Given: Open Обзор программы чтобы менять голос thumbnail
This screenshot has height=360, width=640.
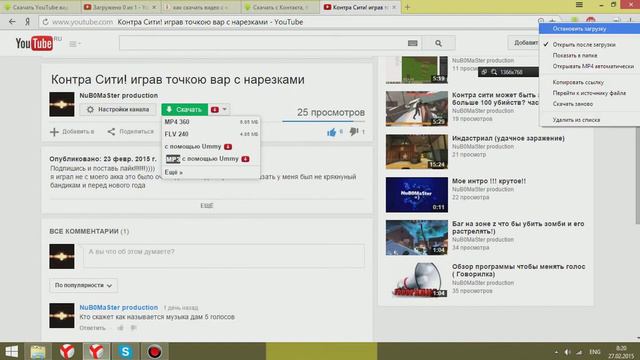Looking at the screenshot, I should pyautogui.click(x=417, y=280).
